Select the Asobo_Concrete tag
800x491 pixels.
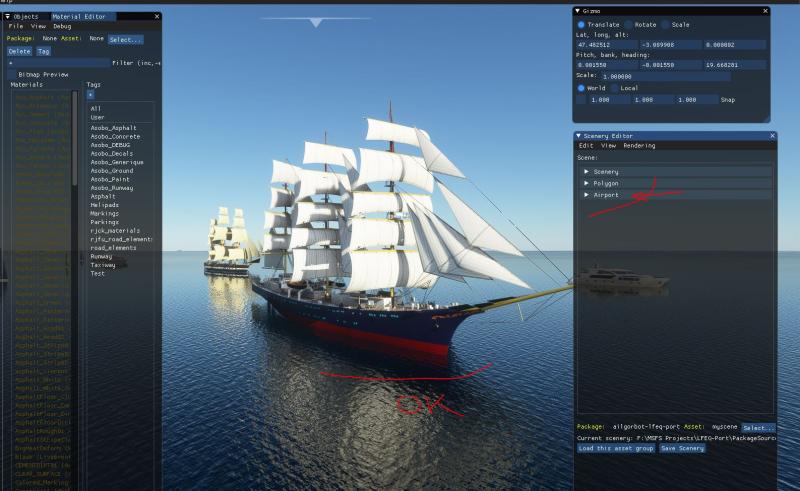115,136
